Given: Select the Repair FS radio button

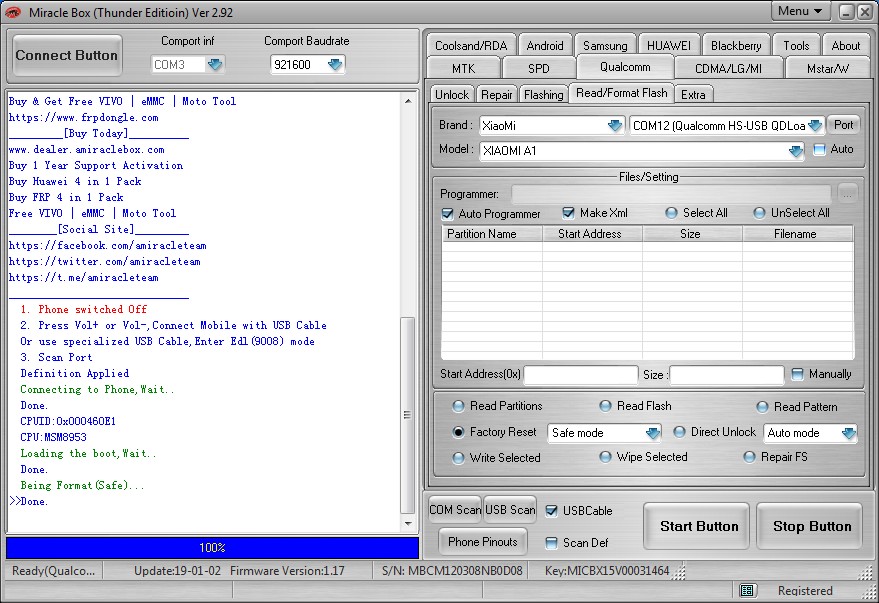Looking at the screenshot, I should coord(750,457).
